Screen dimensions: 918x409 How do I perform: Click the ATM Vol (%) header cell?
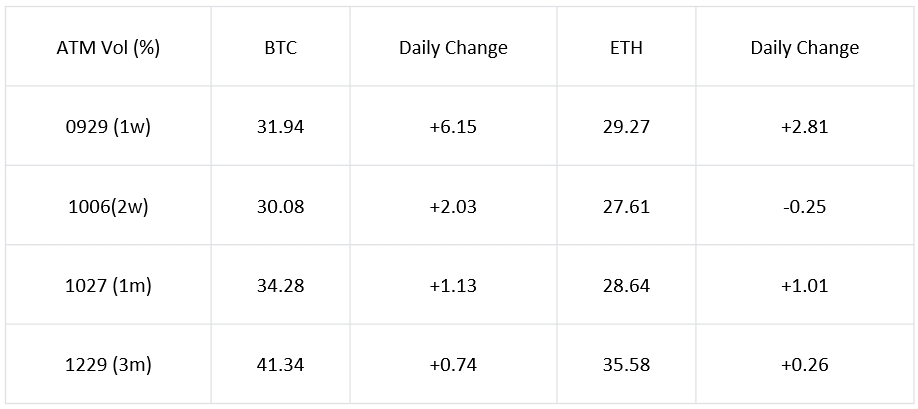108,47
